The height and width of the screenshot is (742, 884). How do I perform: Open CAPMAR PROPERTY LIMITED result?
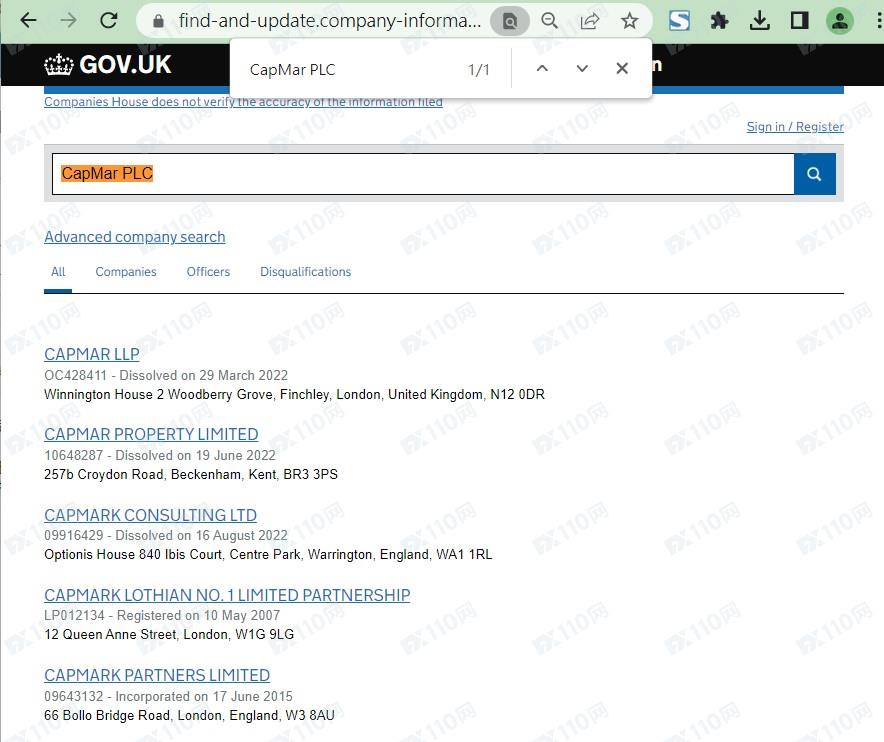pos(151,434)
